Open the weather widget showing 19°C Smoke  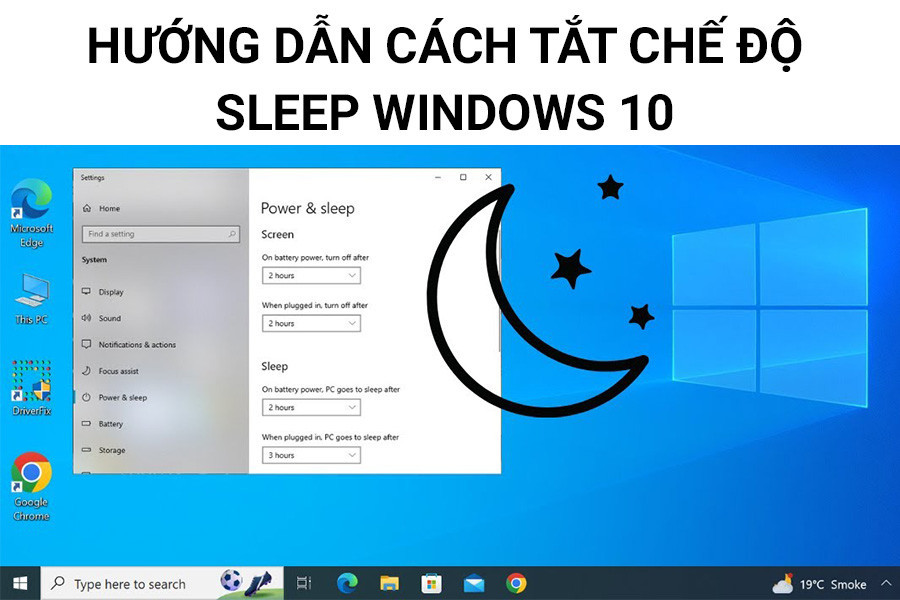(x=819, y=584)
